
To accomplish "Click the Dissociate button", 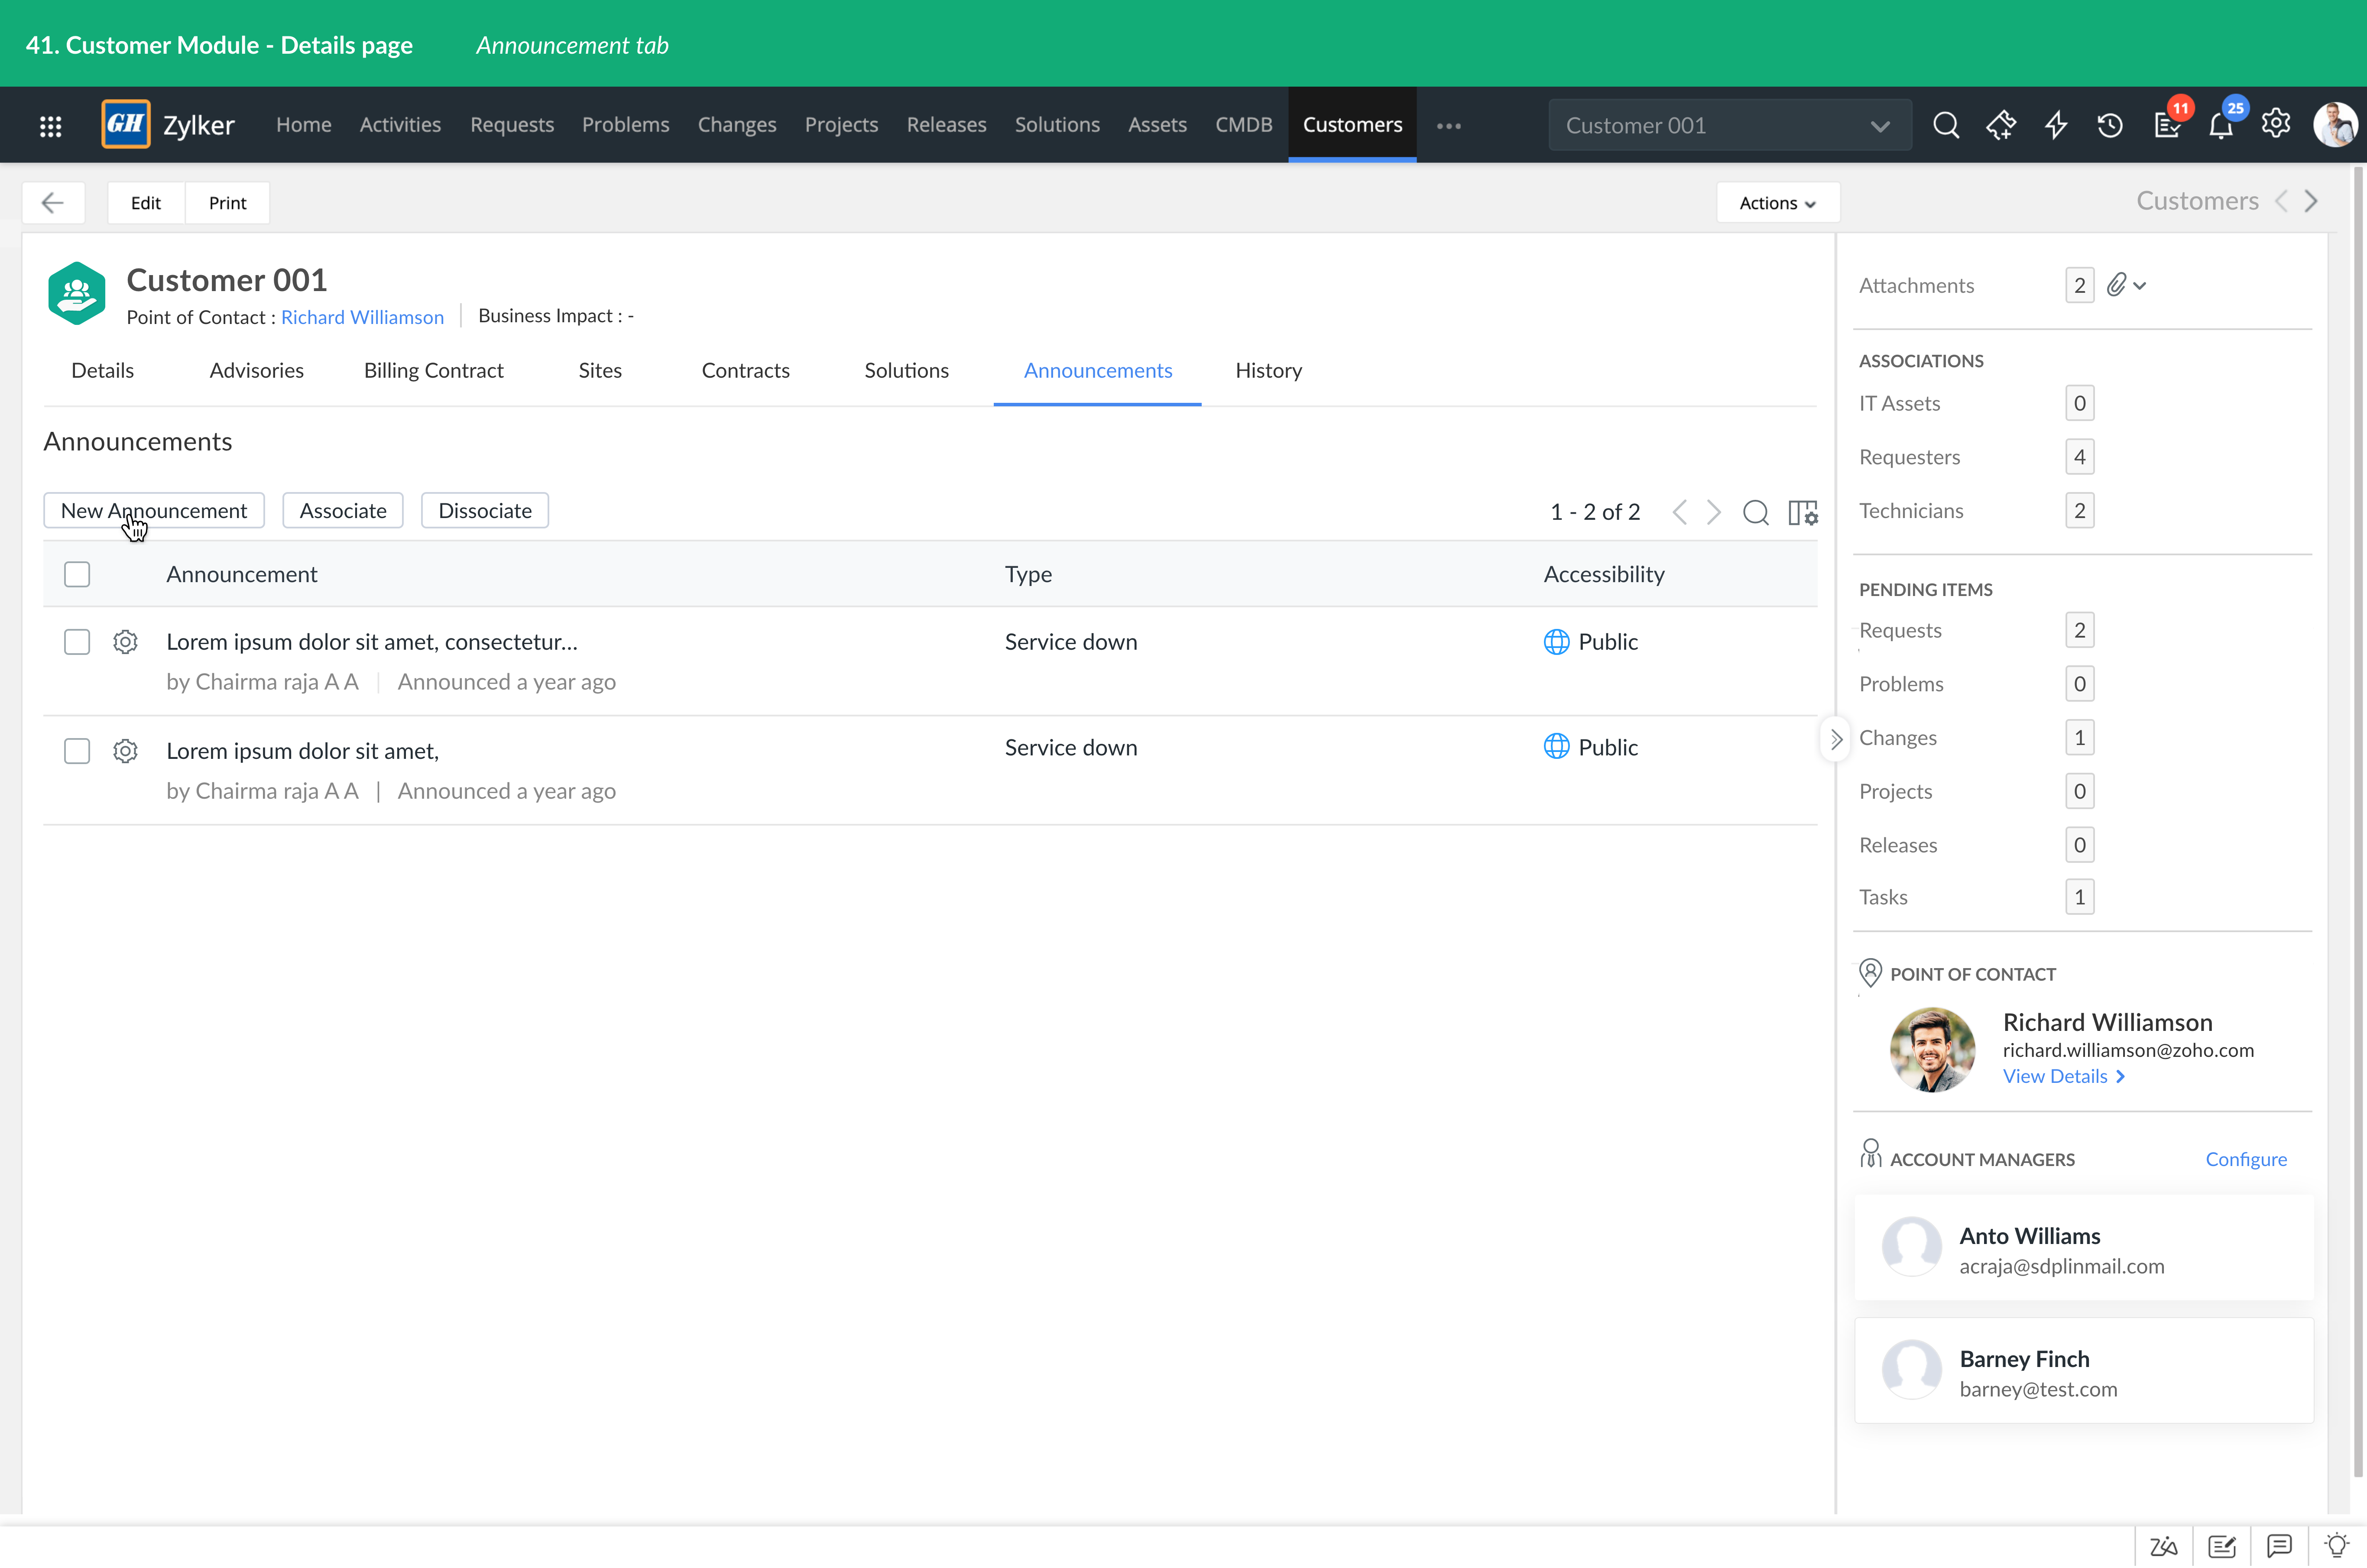I will (x=485, y=511).
